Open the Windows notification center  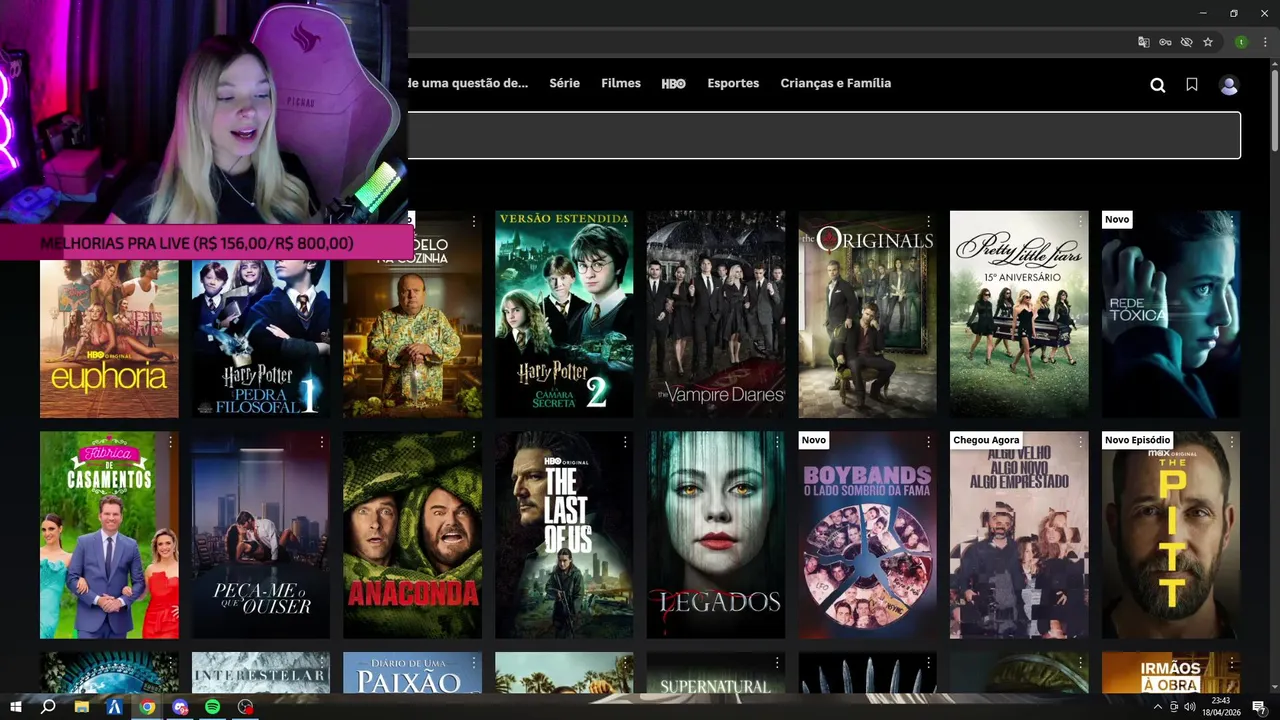[1259, 707]
